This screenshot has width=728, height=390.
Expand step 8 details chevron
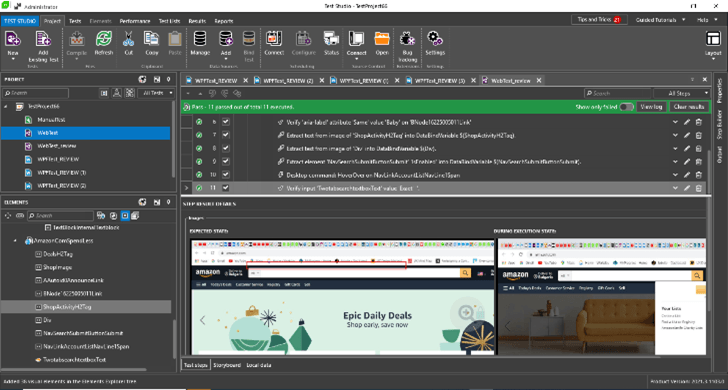[676, 149]
